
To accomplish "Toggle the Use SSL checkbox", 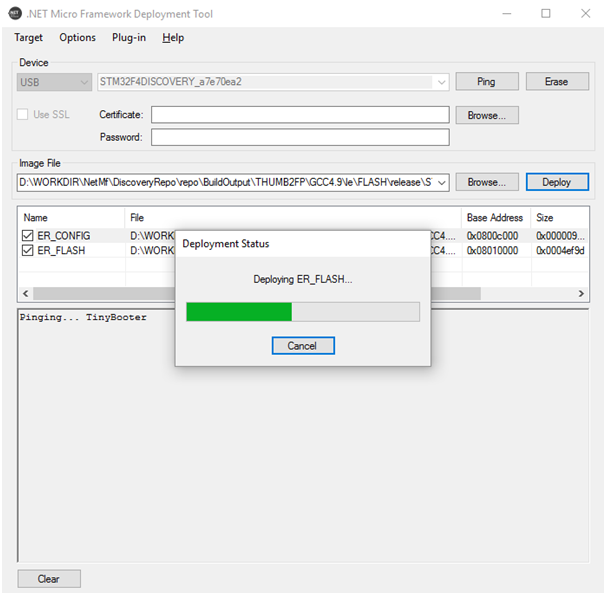I will coord(22,114).
